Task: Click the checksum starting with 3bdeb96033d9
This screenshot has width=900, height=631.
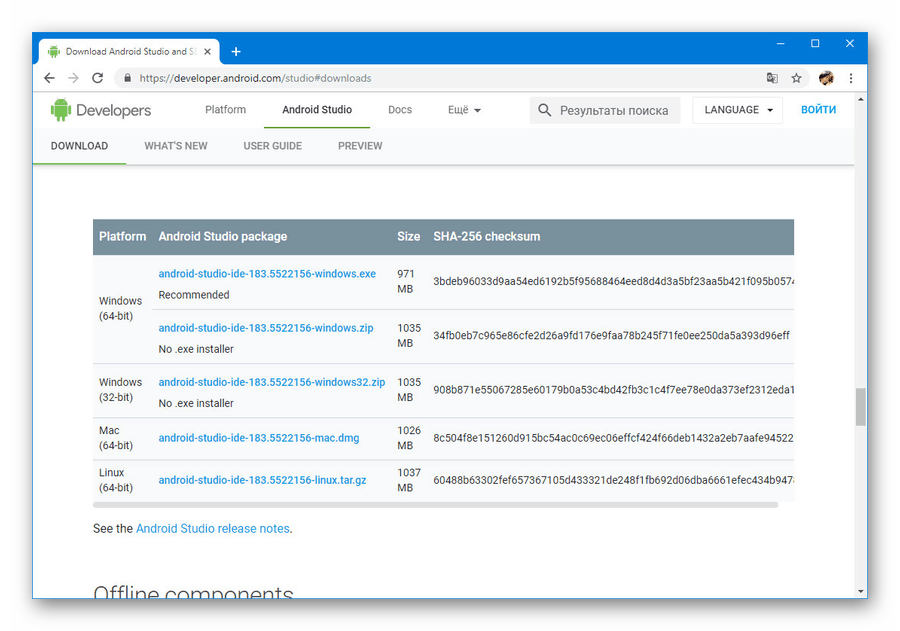Action: [614, 281]
